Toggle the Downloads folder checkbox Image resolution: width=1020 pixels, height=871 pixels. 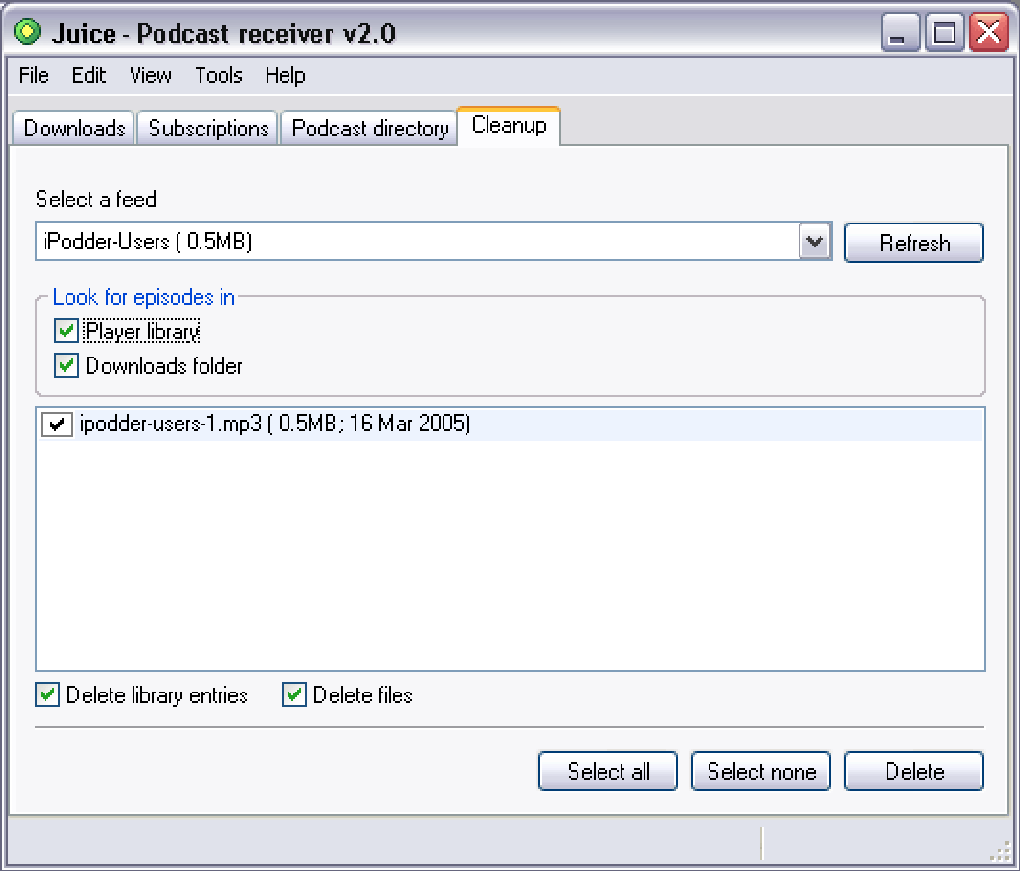click(67, 366)
